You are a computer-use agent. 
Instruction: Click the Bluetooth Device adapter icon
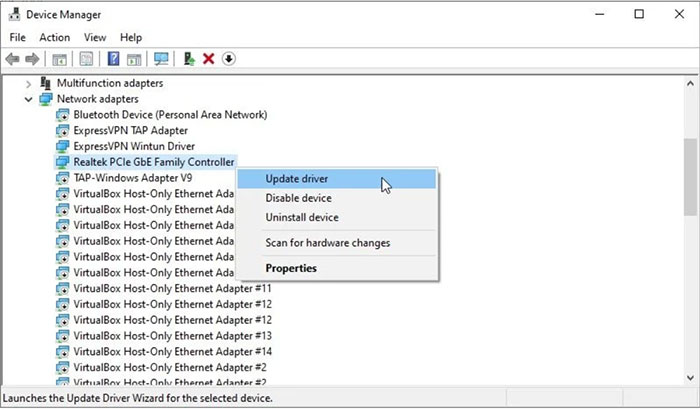[x=62, y=115]
